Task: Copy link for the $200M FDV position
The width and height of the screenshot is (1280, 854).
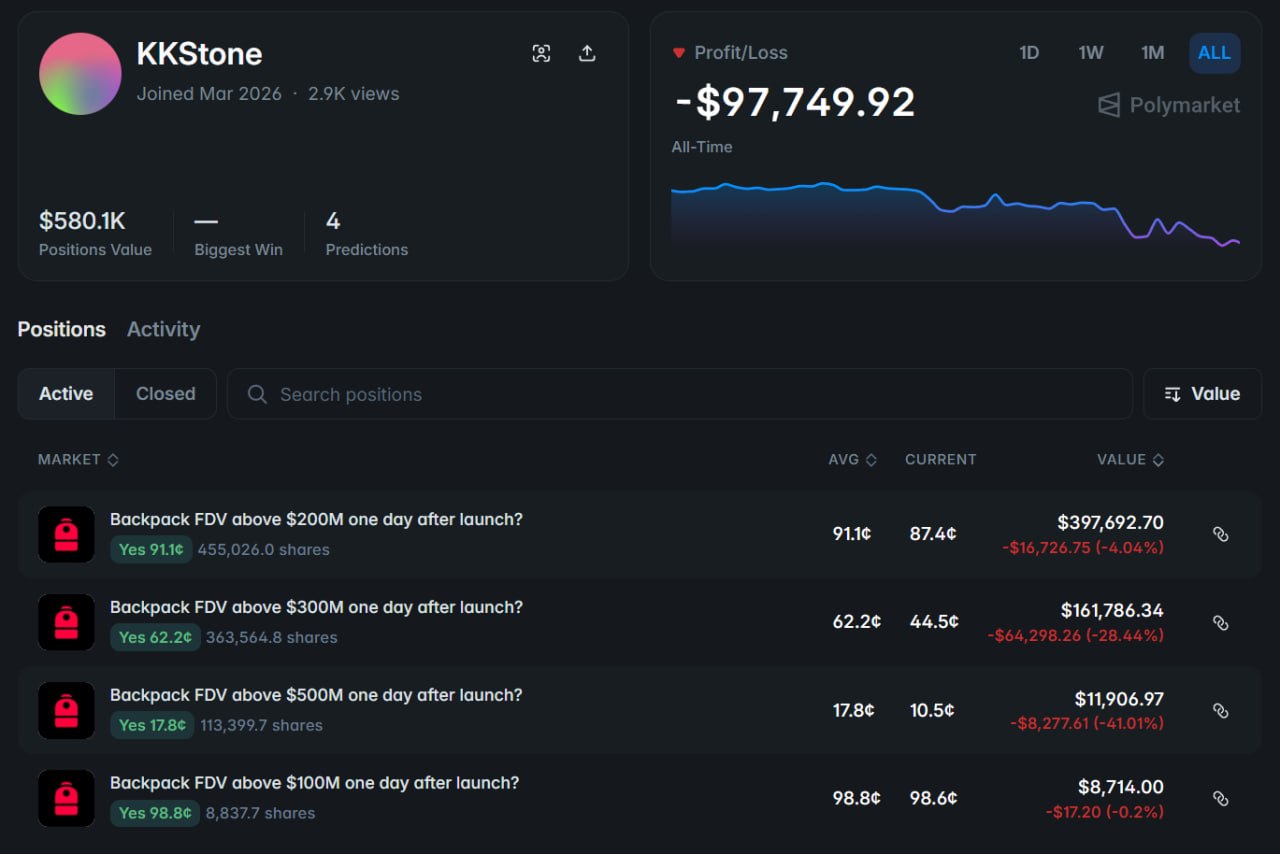Action: (x=1220, y=535)
